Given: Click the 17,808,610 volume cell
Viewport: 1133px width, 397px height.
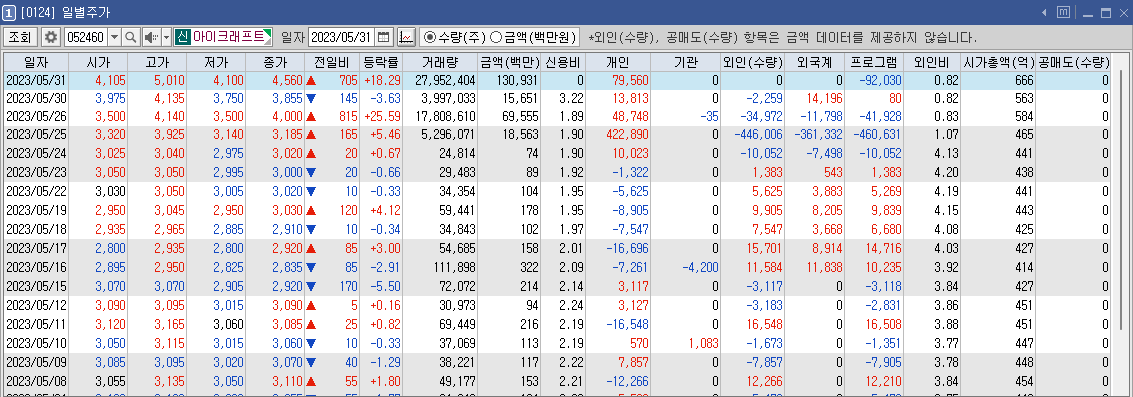Looking at the screenshot, I should (440, 116).
